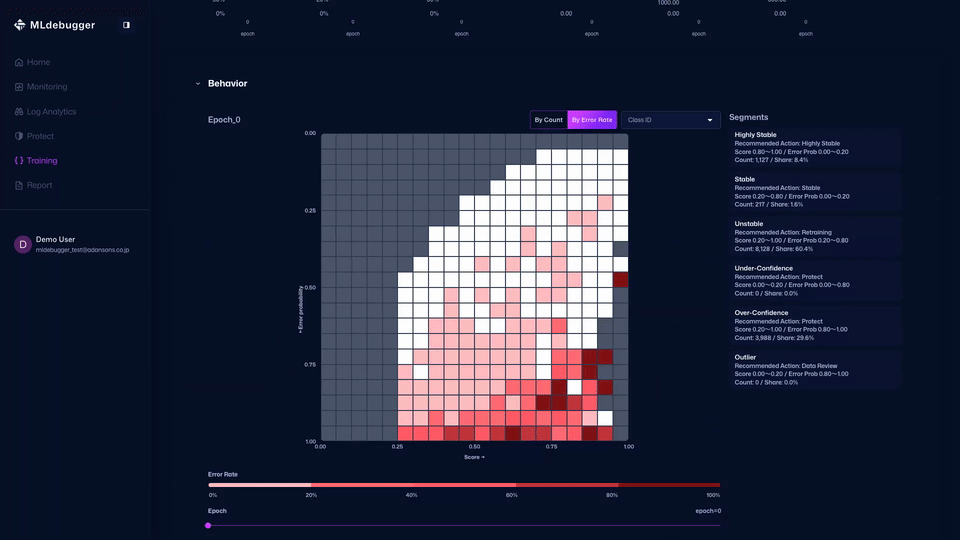Click the Report document icon
The image size is (960, 540).
(19, 185)
